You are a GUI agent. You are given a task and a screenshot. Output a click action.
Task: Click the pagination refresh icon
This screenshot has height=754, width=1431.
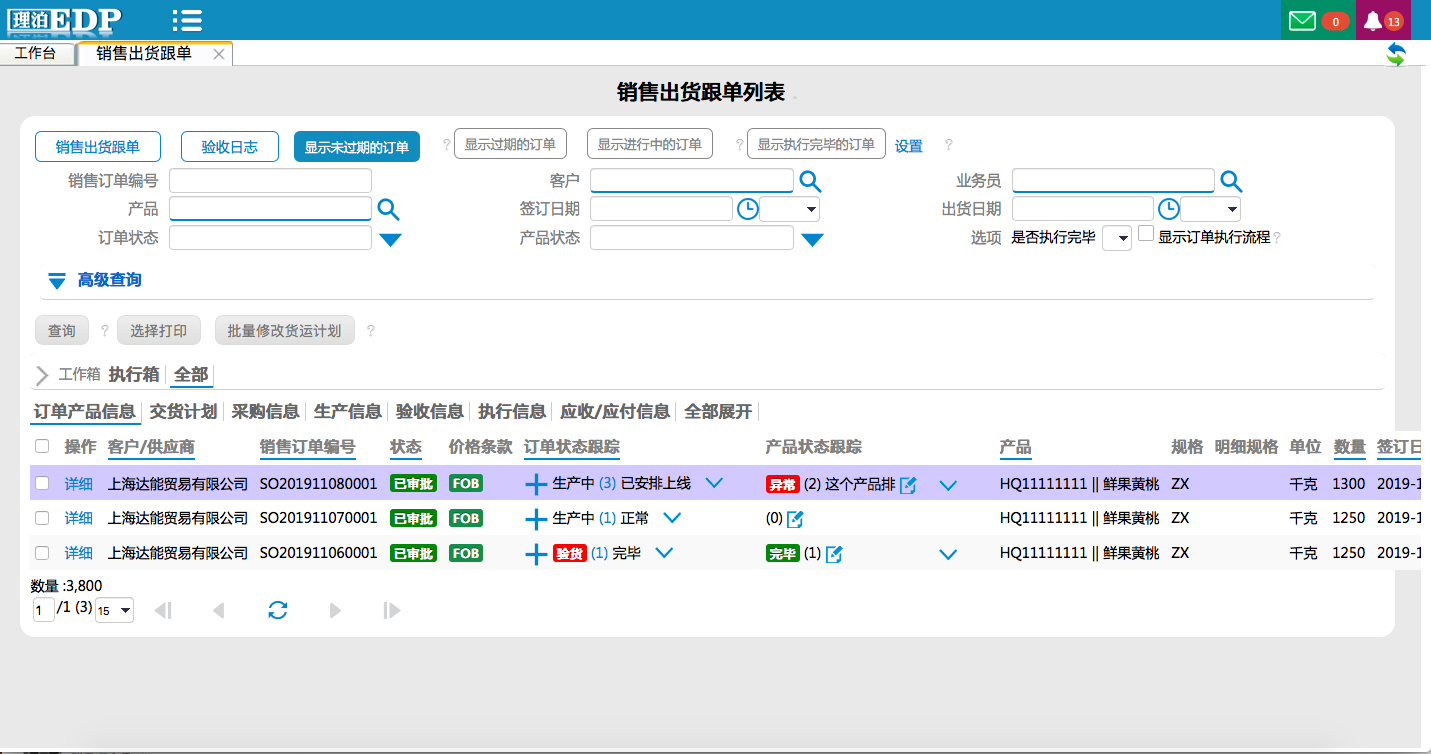tap(278, 610)
